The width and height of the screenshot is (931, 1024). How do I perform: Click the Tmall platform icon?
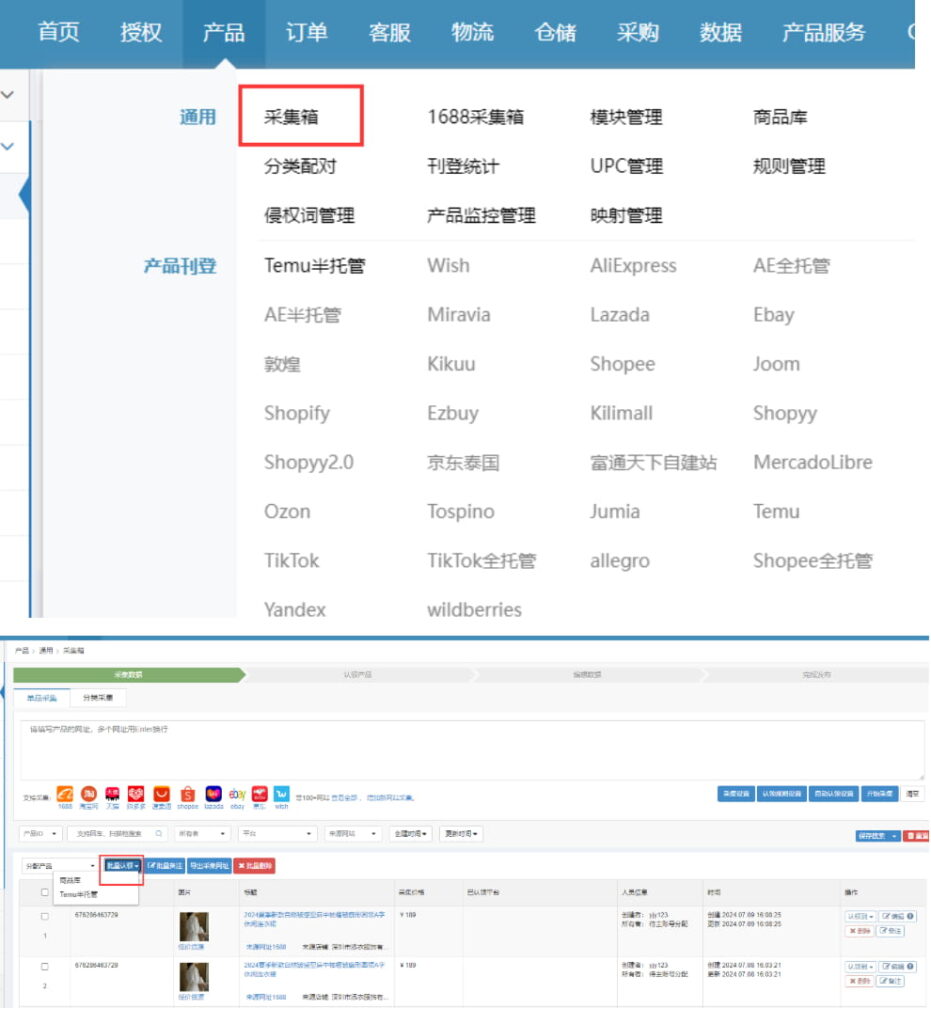(113, 793)
